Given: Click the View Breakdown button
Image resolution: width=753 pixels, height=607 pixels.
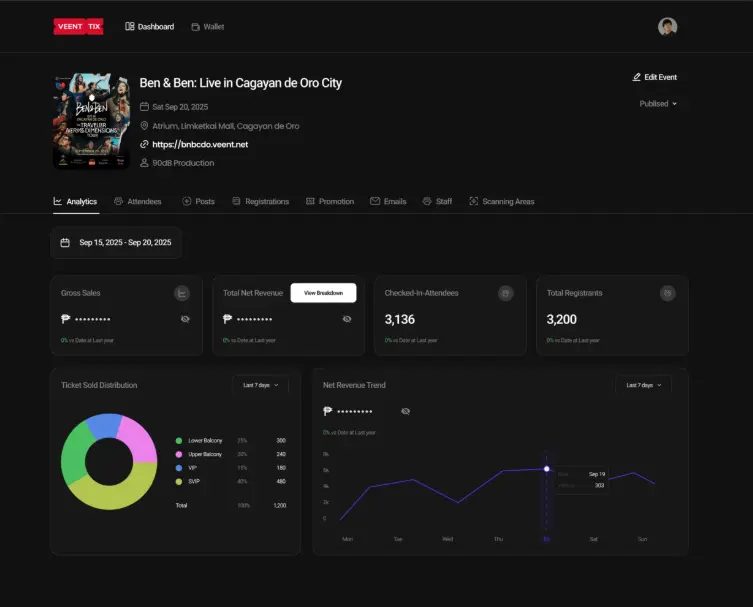Looking at the screenshot, I should point(323,293).
